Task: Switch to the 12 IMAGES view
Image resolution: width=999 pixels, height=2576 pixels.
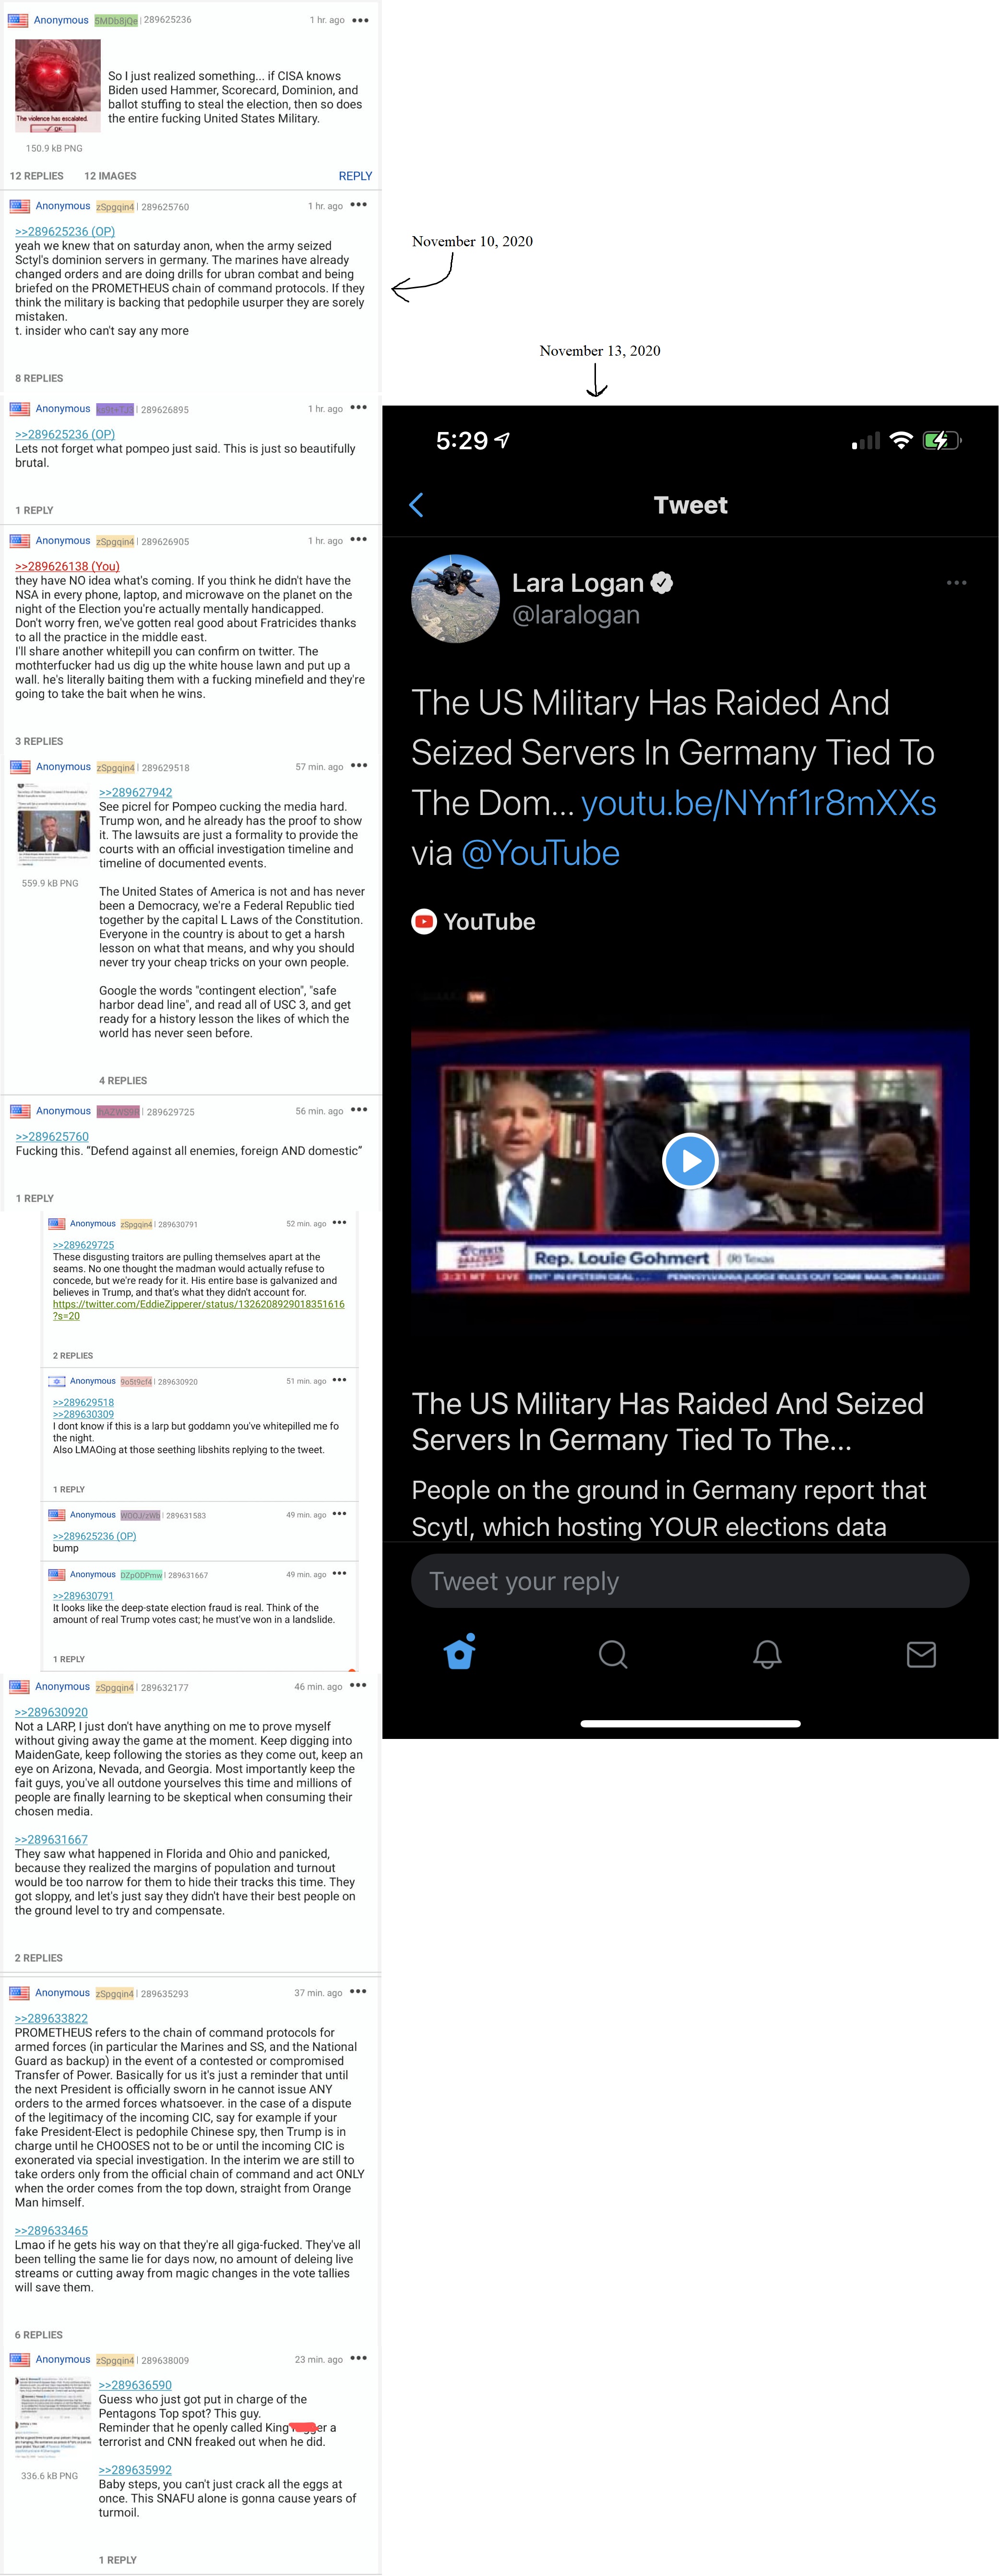Action: coord(110,176)
